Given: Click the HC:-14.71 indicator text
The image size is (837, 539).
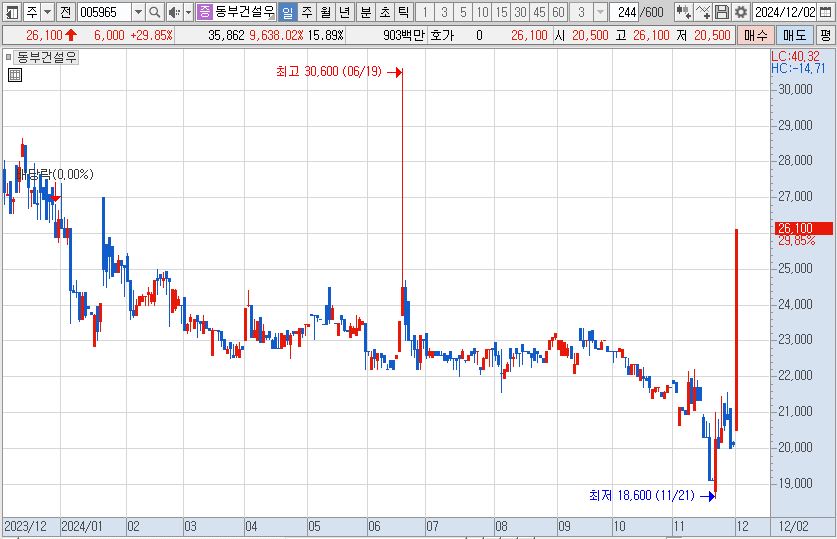Looking at the screenshot, I should pyautogui.click(x=798, y=68).
